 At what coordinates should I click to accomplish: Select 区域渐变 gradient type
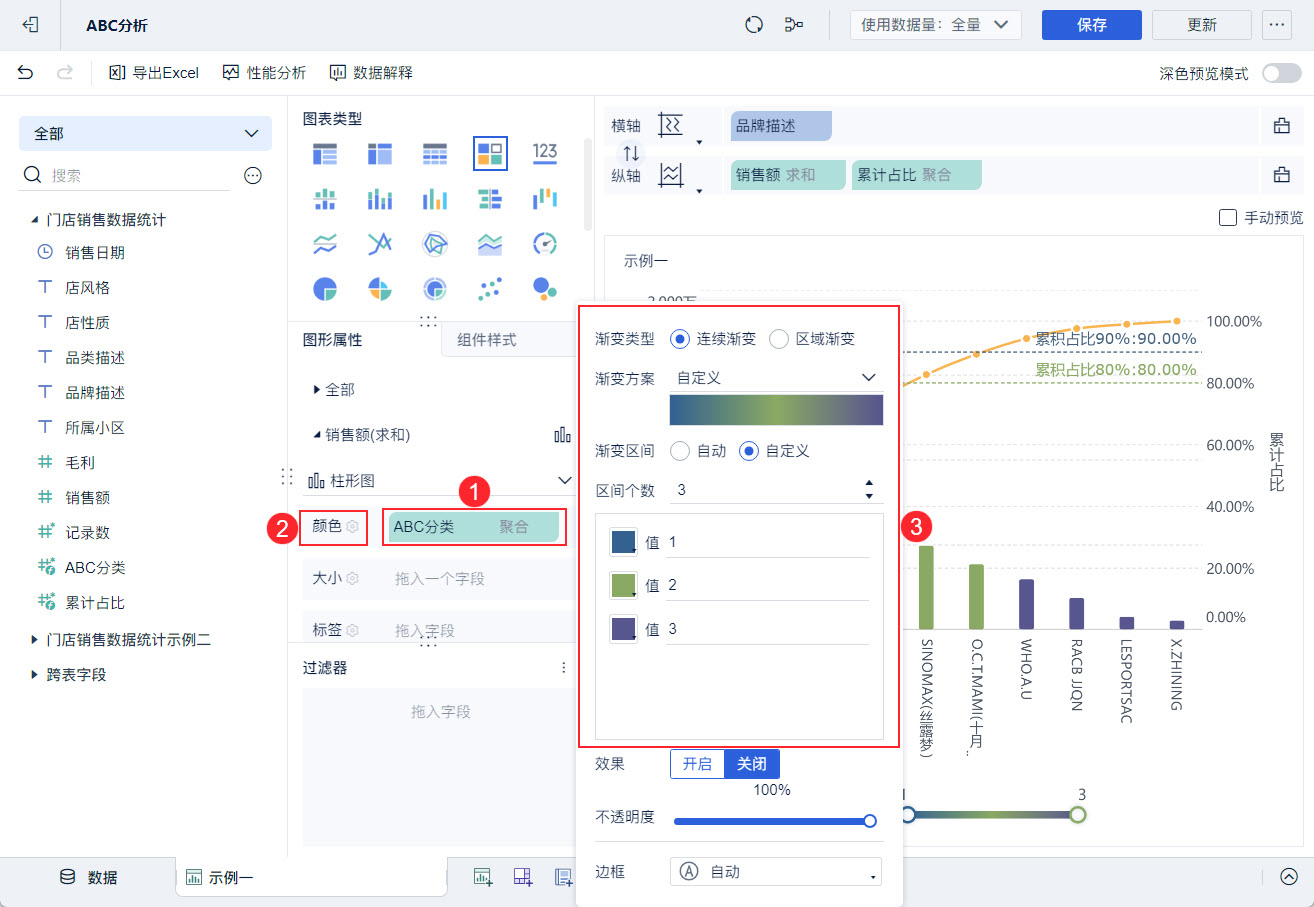point(779,339)
